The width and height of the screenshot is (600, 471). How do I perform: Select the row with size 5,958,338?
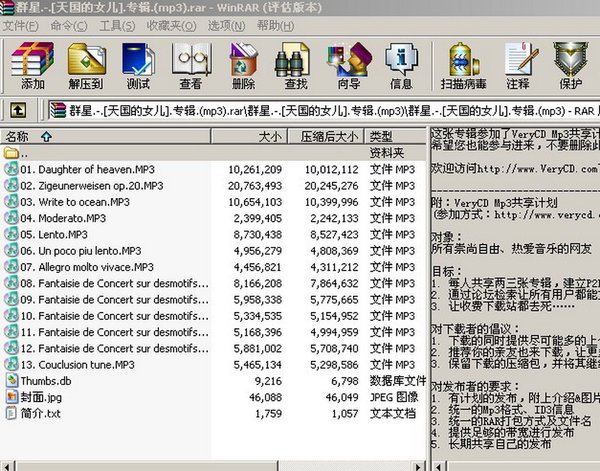pos(213,299)
